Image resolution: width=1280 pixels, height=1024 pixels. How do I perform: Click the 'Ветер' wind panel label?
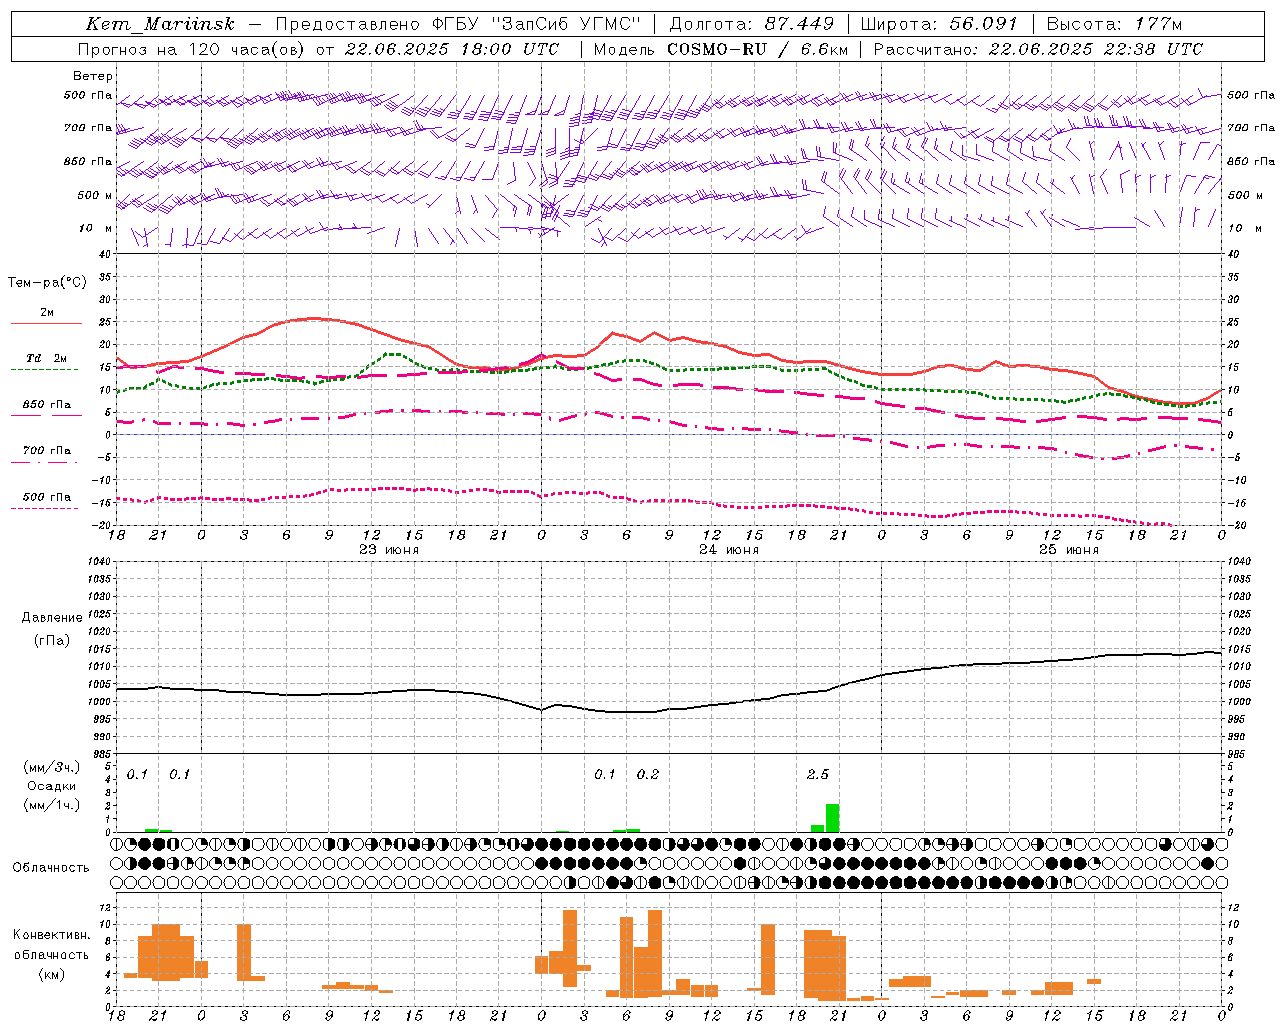[93, 76]
